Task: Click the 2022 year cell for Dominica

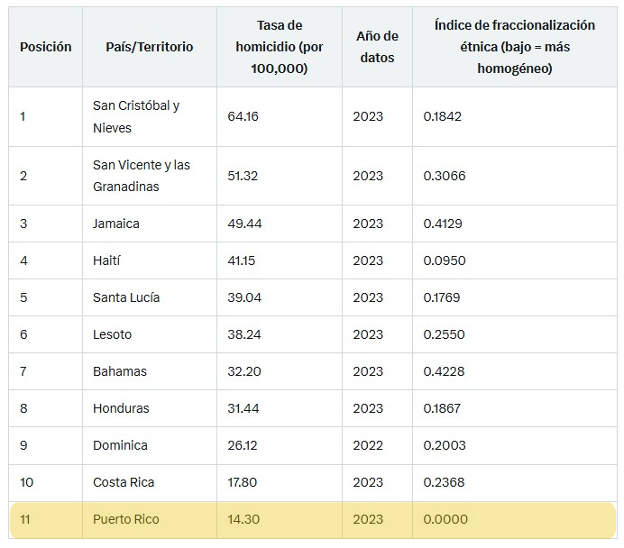Action: pos(368,446)
